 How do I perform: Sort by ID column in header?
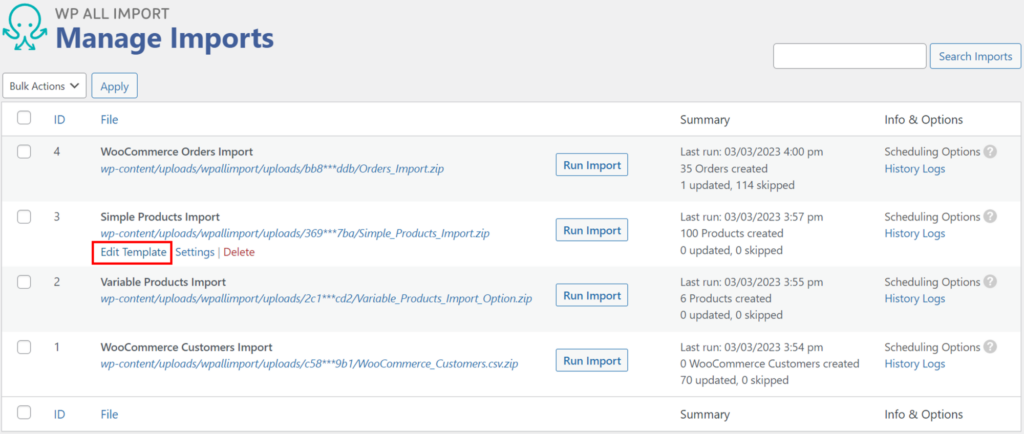(x=60, y=119)
